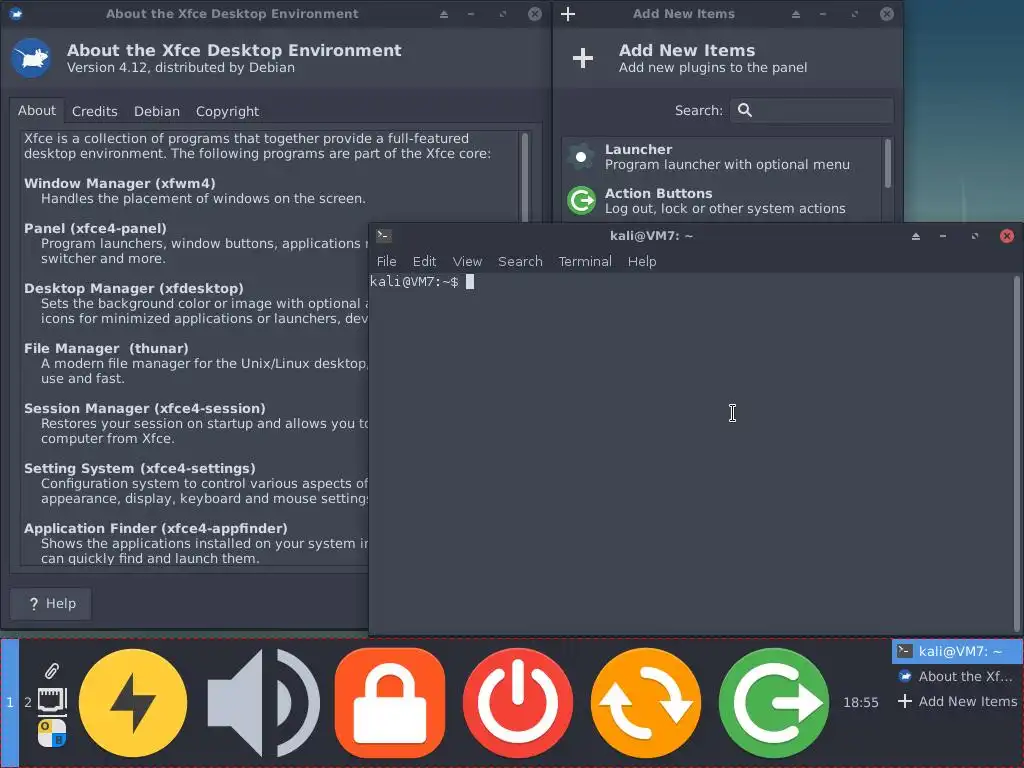Click the red power shutdown icon
Image resolution: width=1024 pixels, height=768 pixels.
click(x=518, y=703)
